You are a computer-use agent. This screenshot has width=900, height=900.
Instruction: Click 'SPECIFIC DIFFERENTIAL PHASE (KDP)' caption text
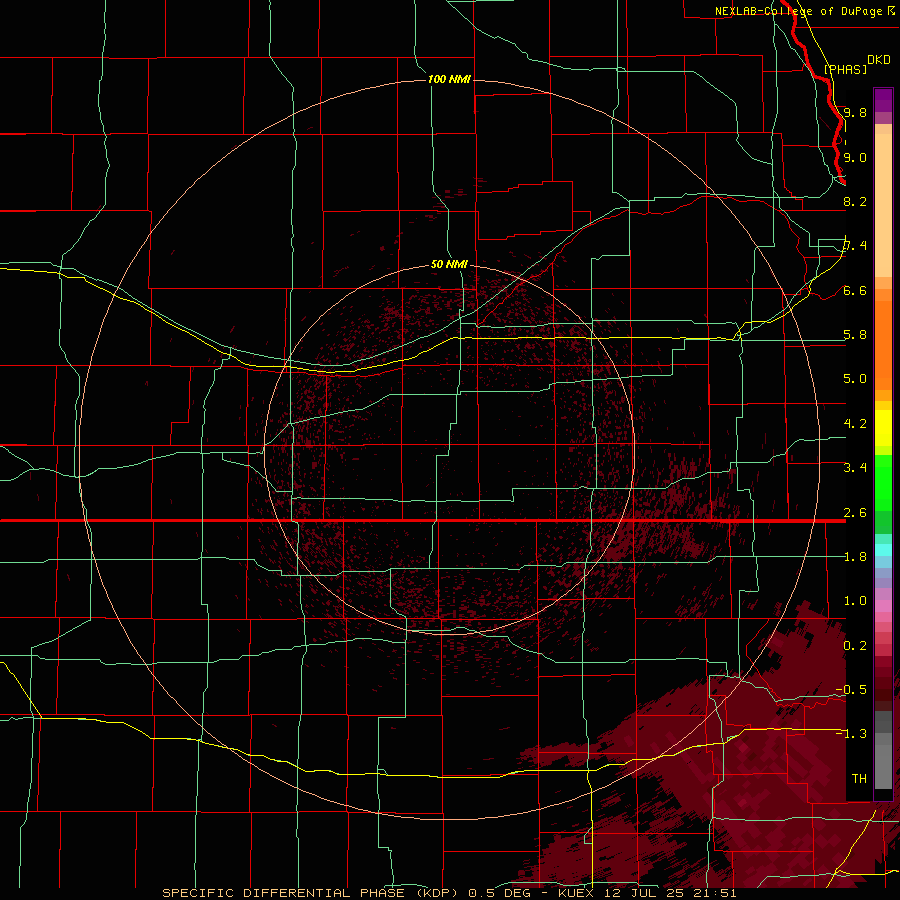(310, 893)
